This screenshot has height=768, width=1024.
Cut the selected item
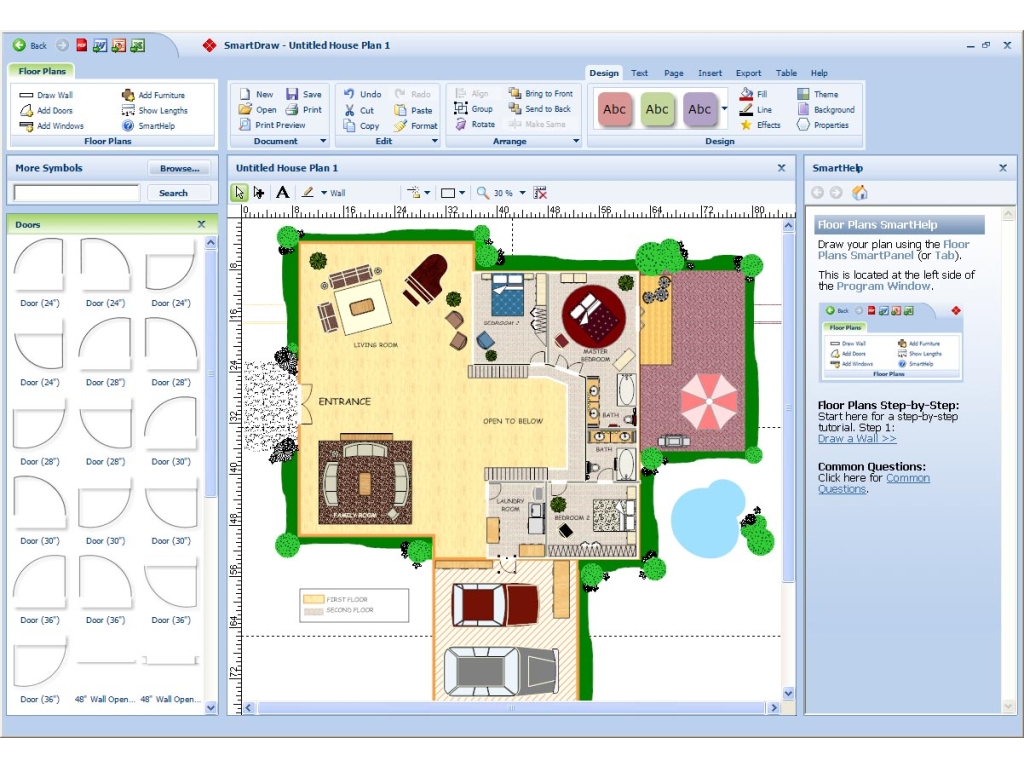[360, 110]
